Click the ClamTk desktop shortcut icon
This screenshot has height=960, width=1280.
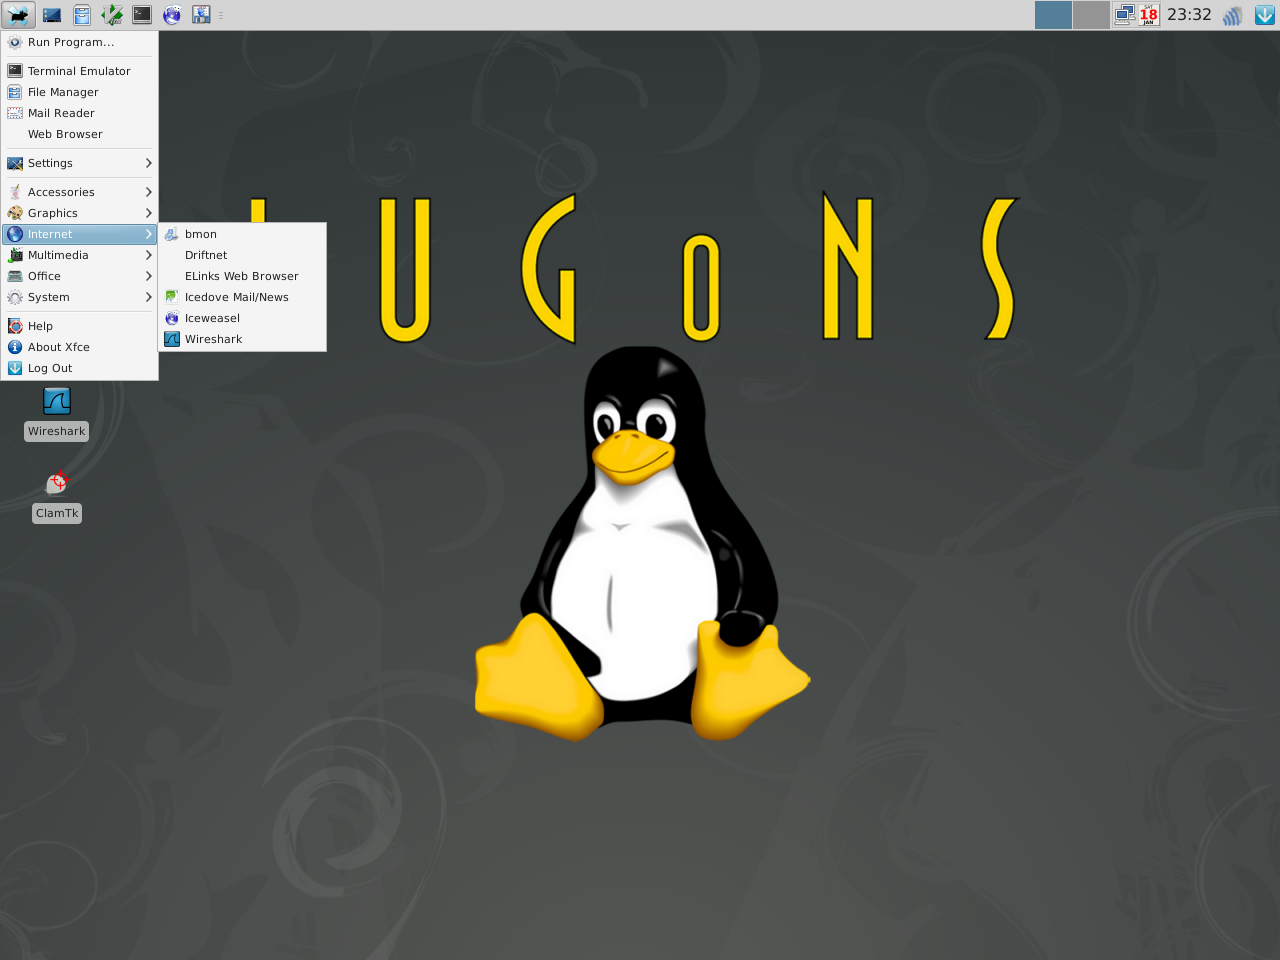[x=57, y=483]
